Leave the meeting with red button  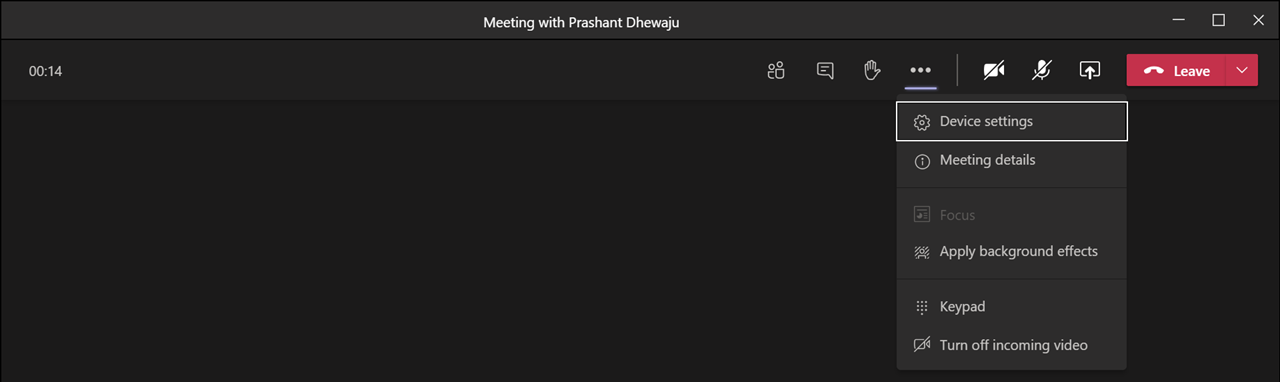point(1176,70)
